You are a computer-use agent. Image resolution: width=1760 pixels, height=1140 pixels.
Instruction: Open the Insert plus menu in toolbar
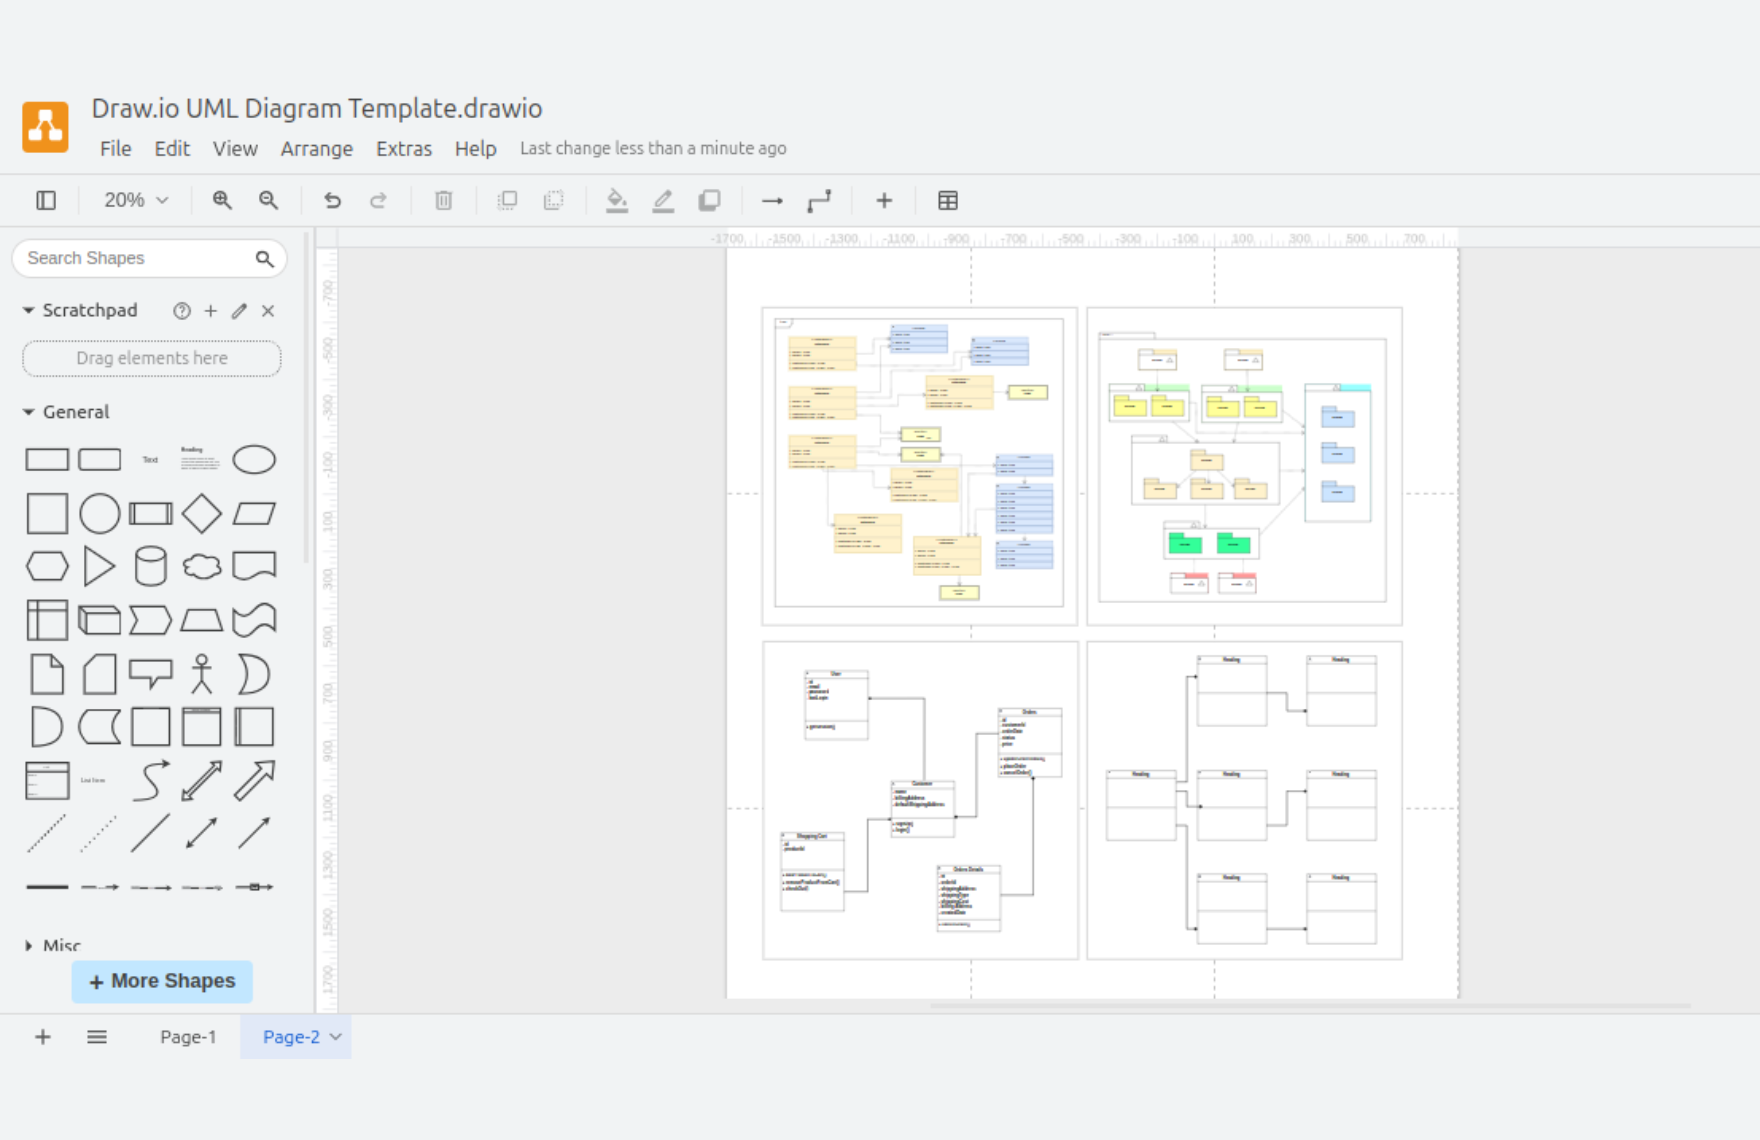pos(884,201)
